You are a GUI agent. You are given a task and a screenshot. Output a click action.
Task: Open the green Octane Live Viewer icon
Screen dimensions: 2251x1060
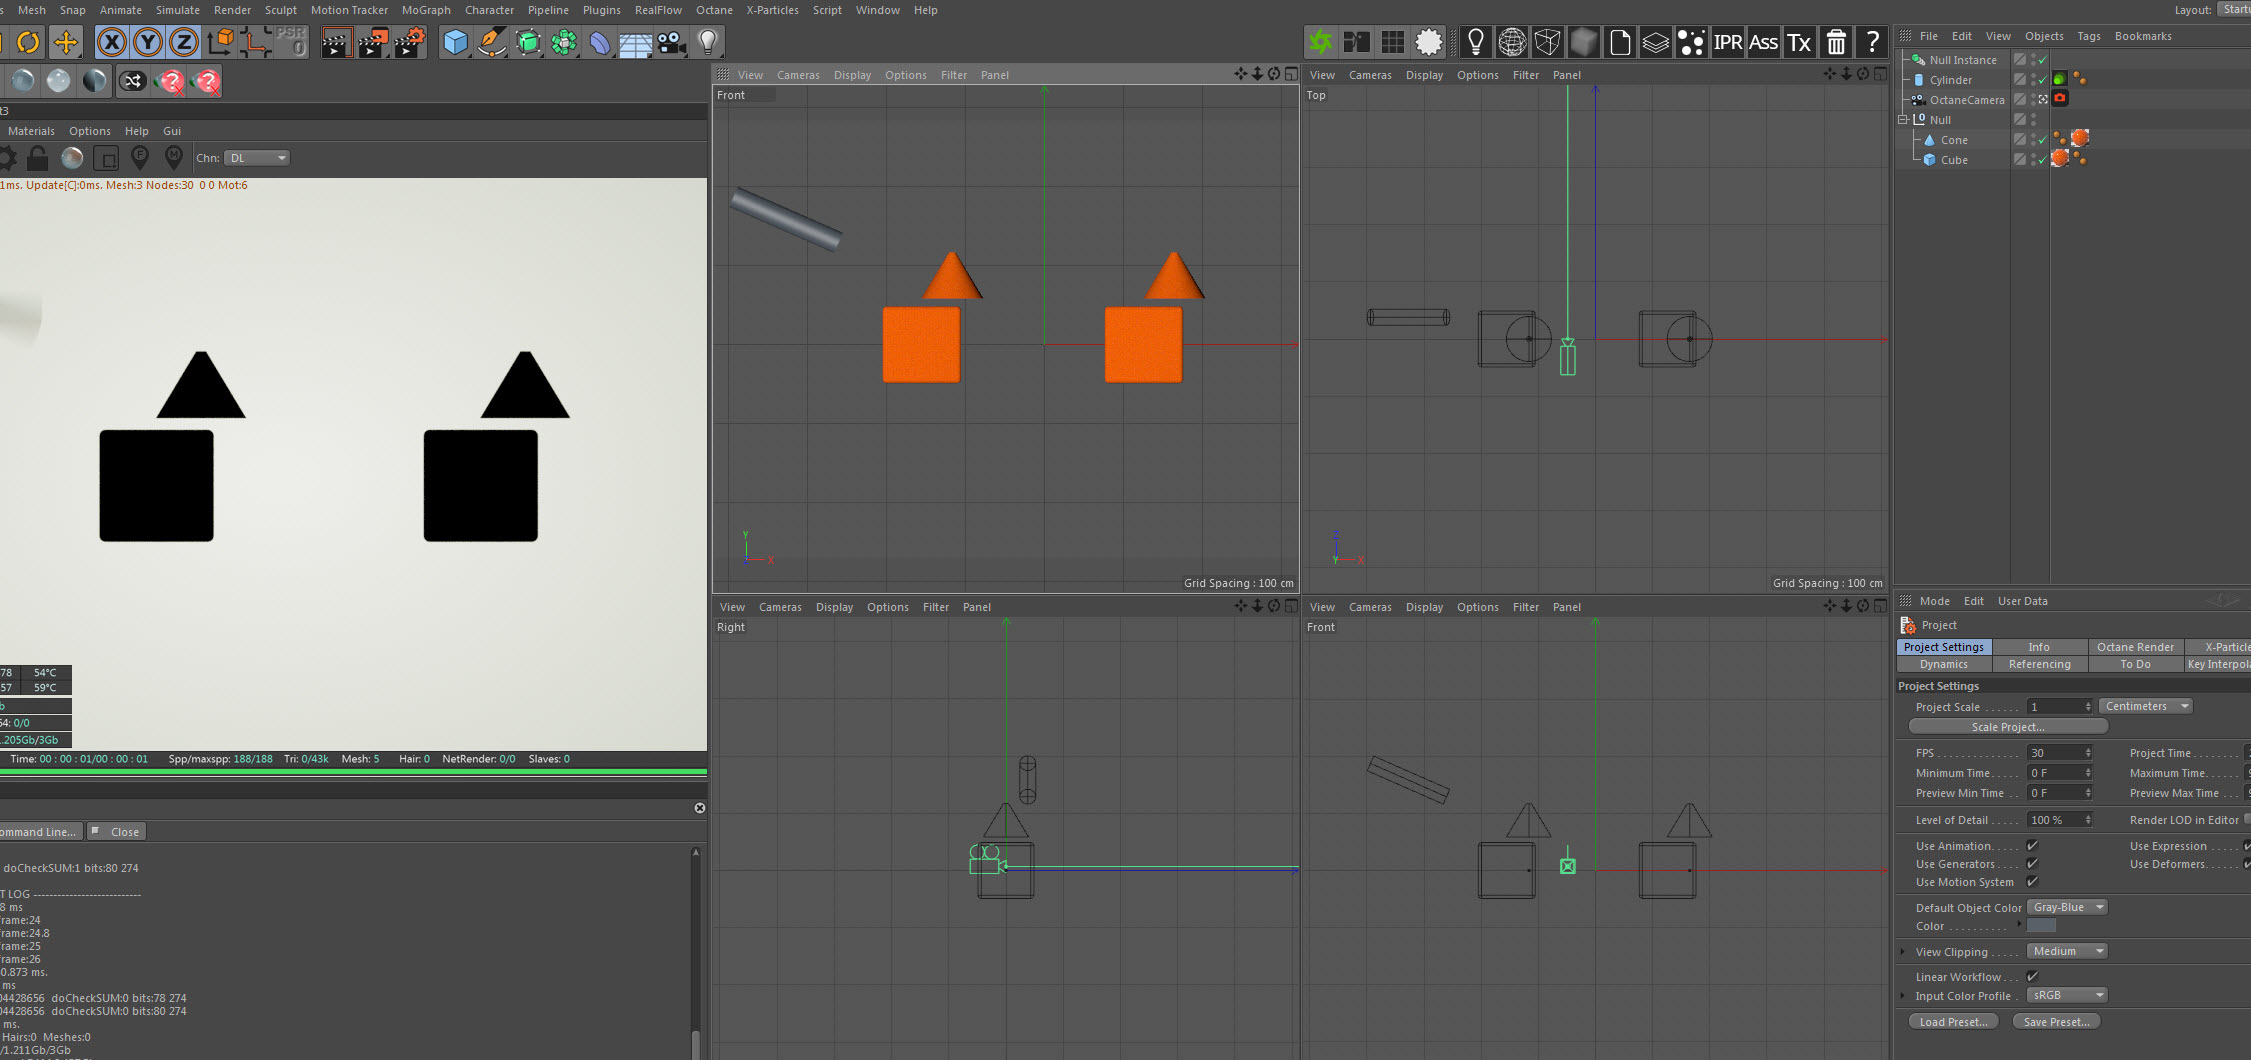[1320, 42]
